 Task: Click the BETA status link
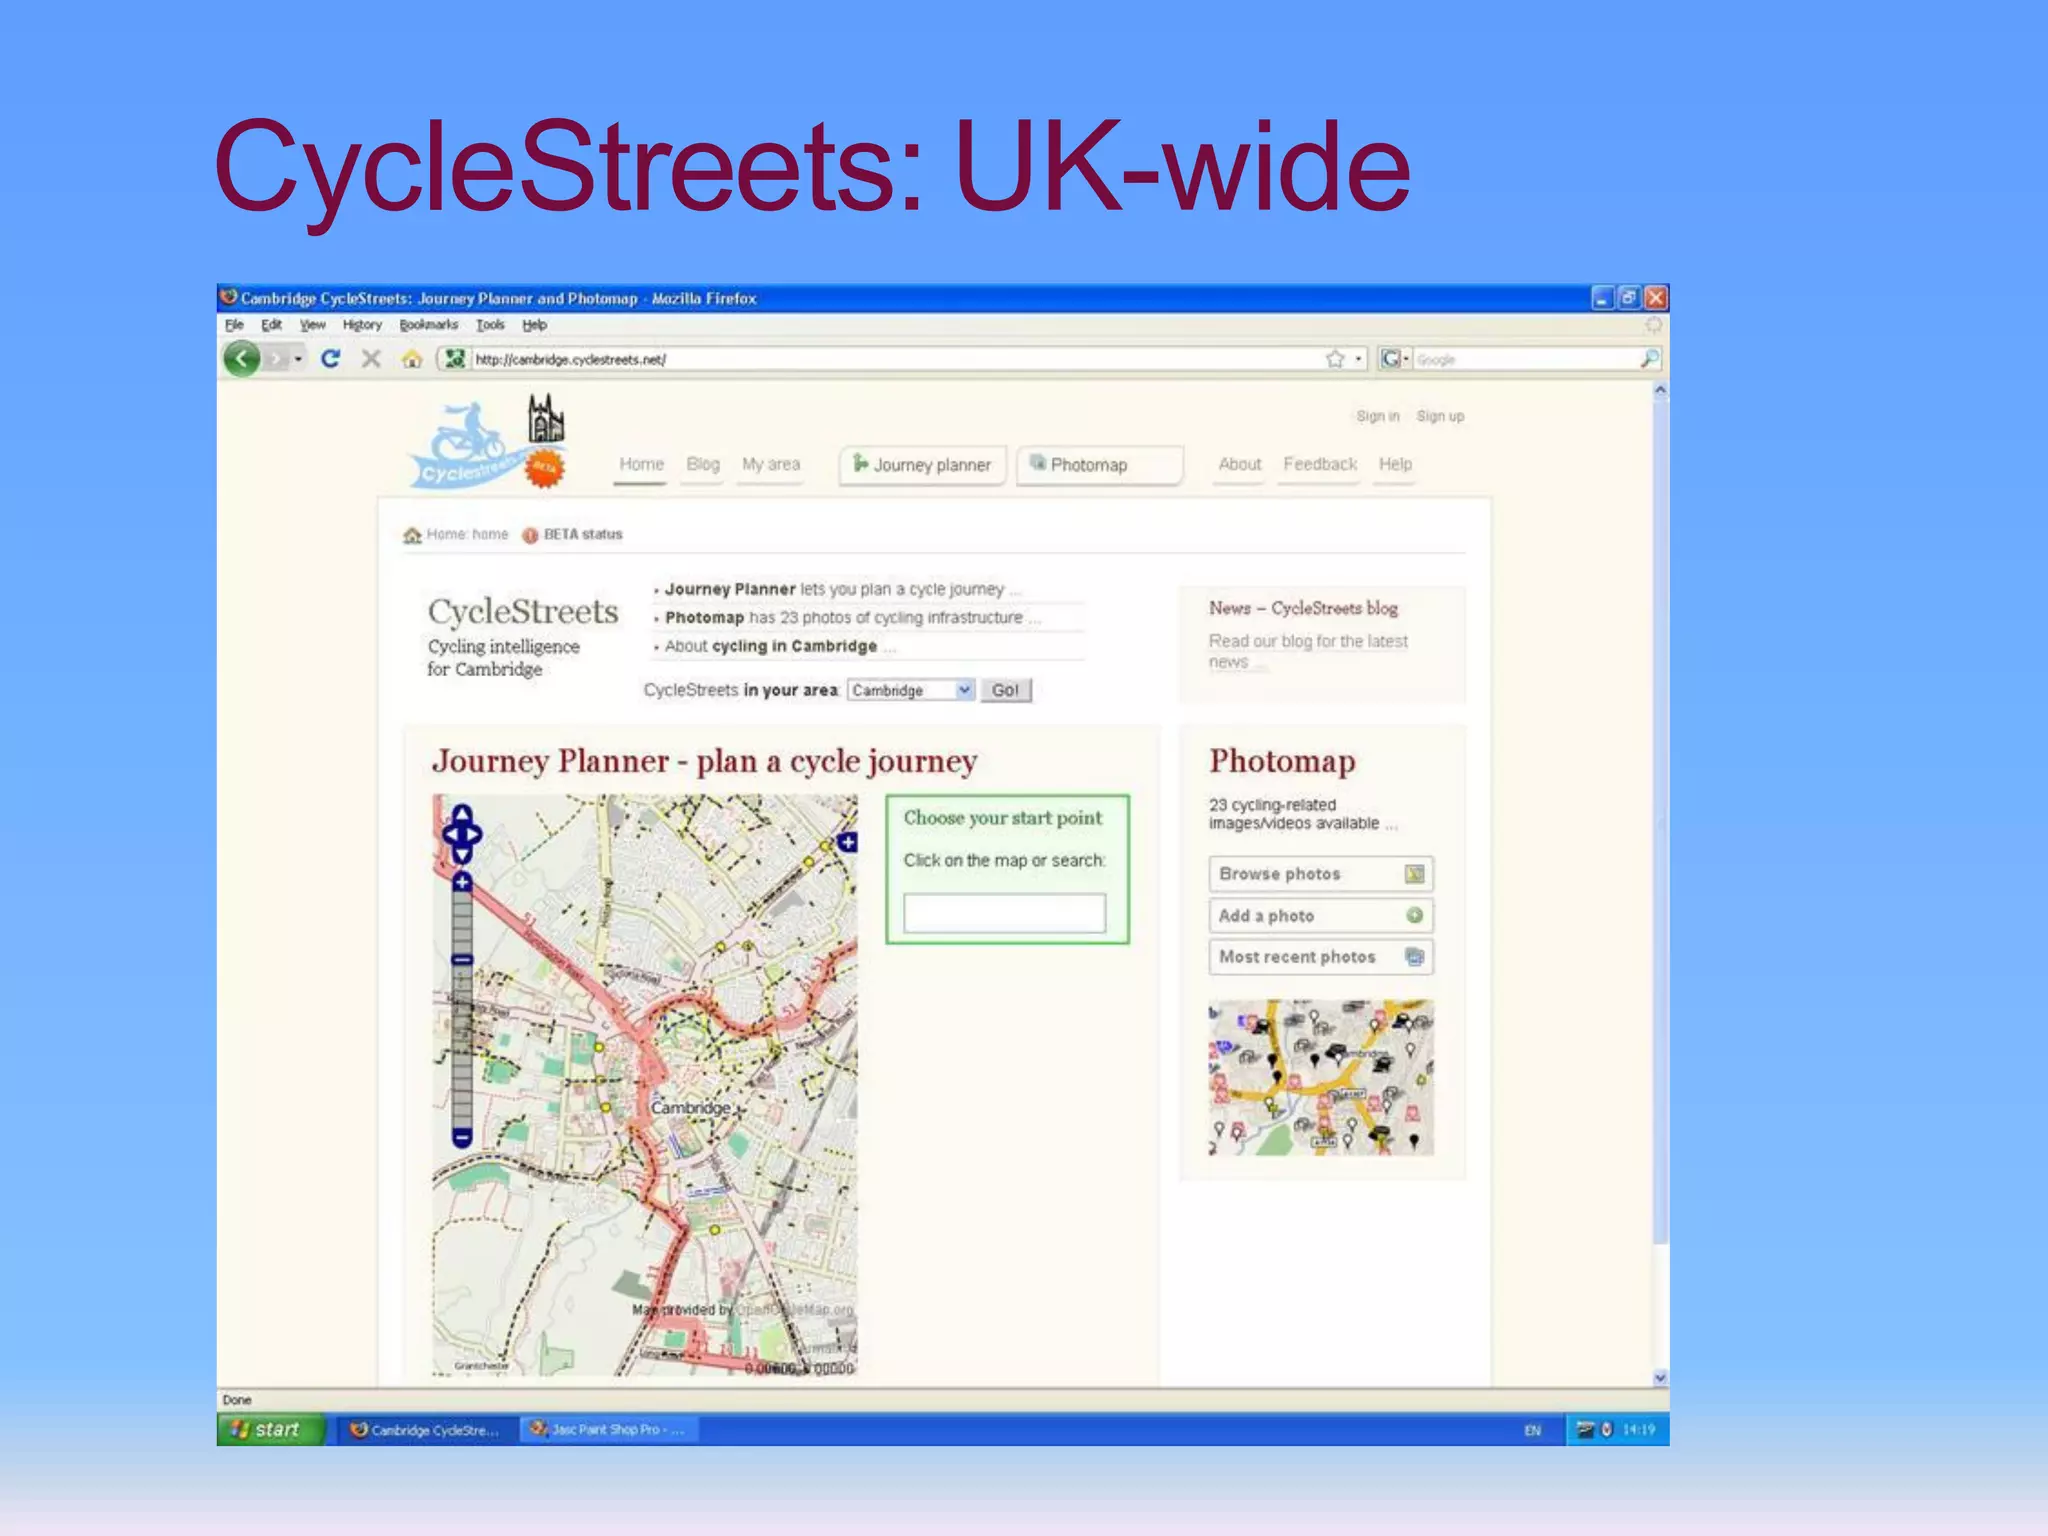tap(583, 535)
